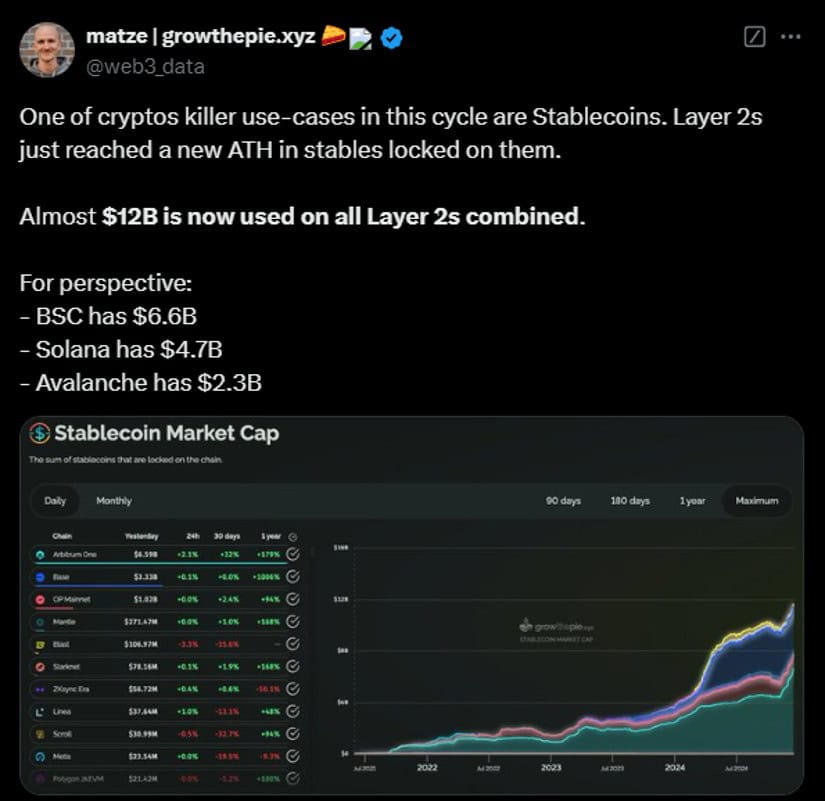Image resolution: width=825 pixels, height=801 pixels.
Task: Choose the 180 days timespan
Action: tap(630, 500)
